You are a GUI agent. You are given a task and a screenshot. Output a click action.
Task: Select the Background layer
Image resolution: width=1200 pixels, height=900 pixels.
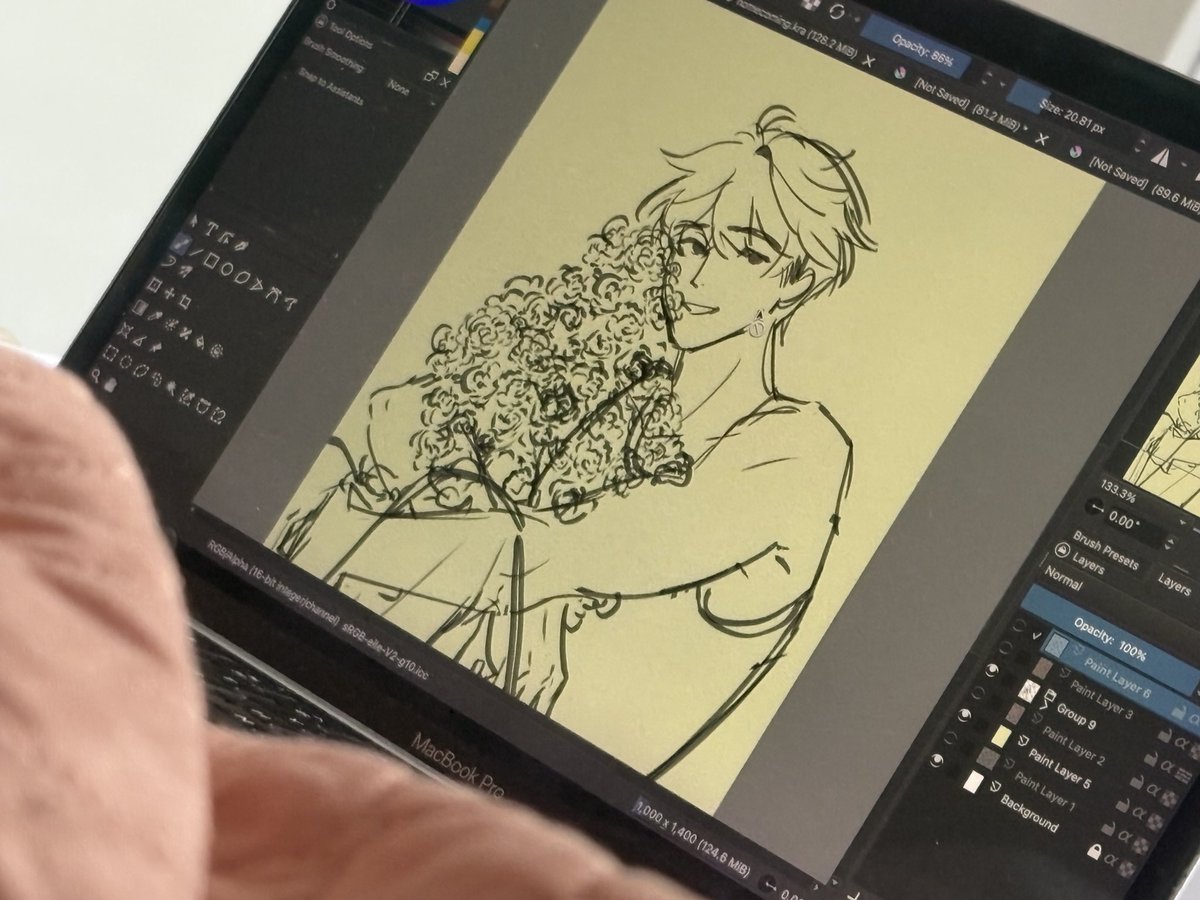pos(1029,814)
